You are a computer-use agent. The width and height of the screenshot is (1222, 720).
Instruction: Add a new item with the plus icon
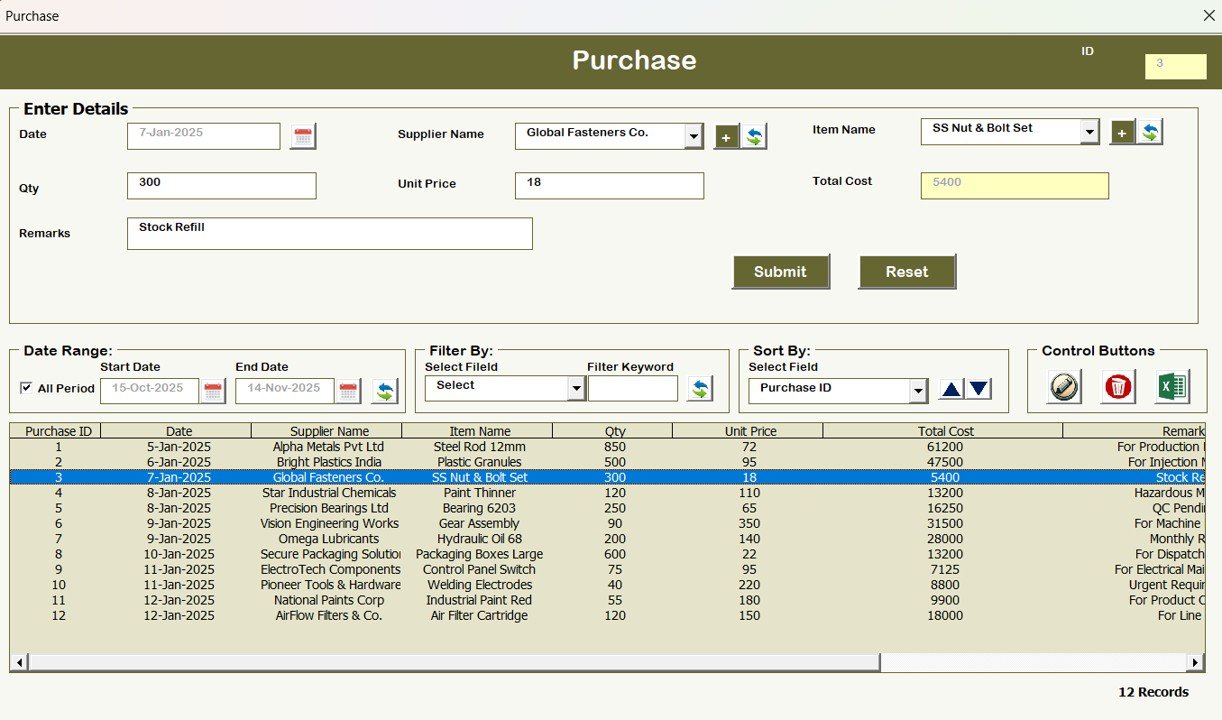pyautogui.click(x=1122, y=131)
